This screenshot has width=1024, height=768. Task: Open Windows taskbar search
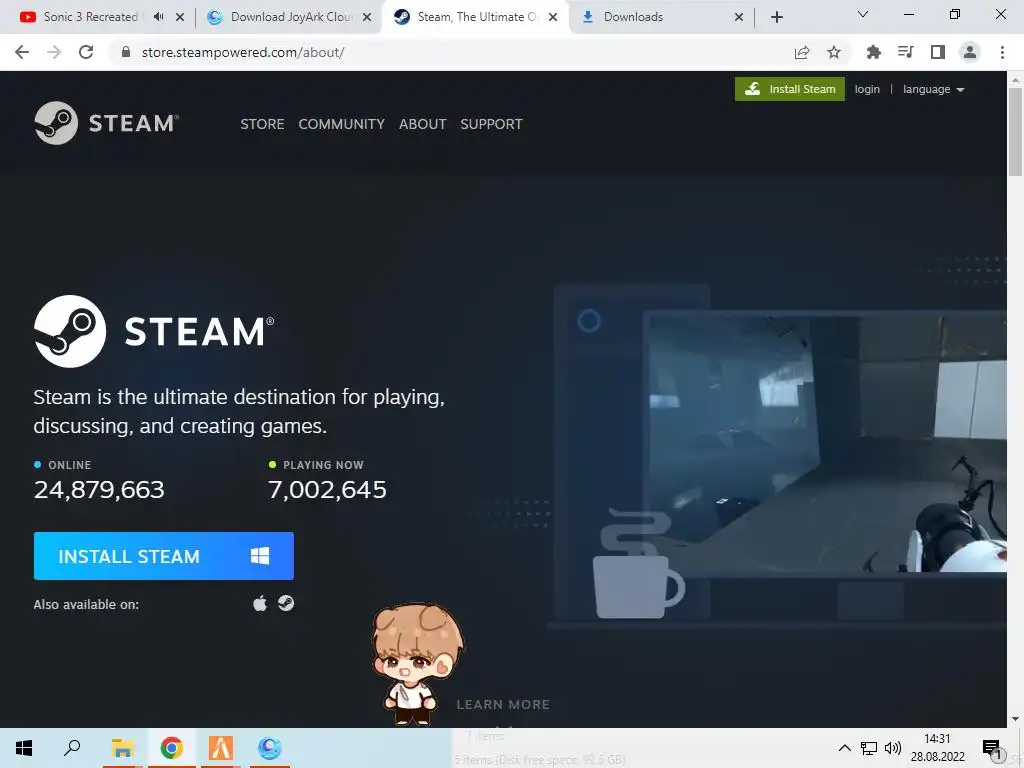click(72, 748)
